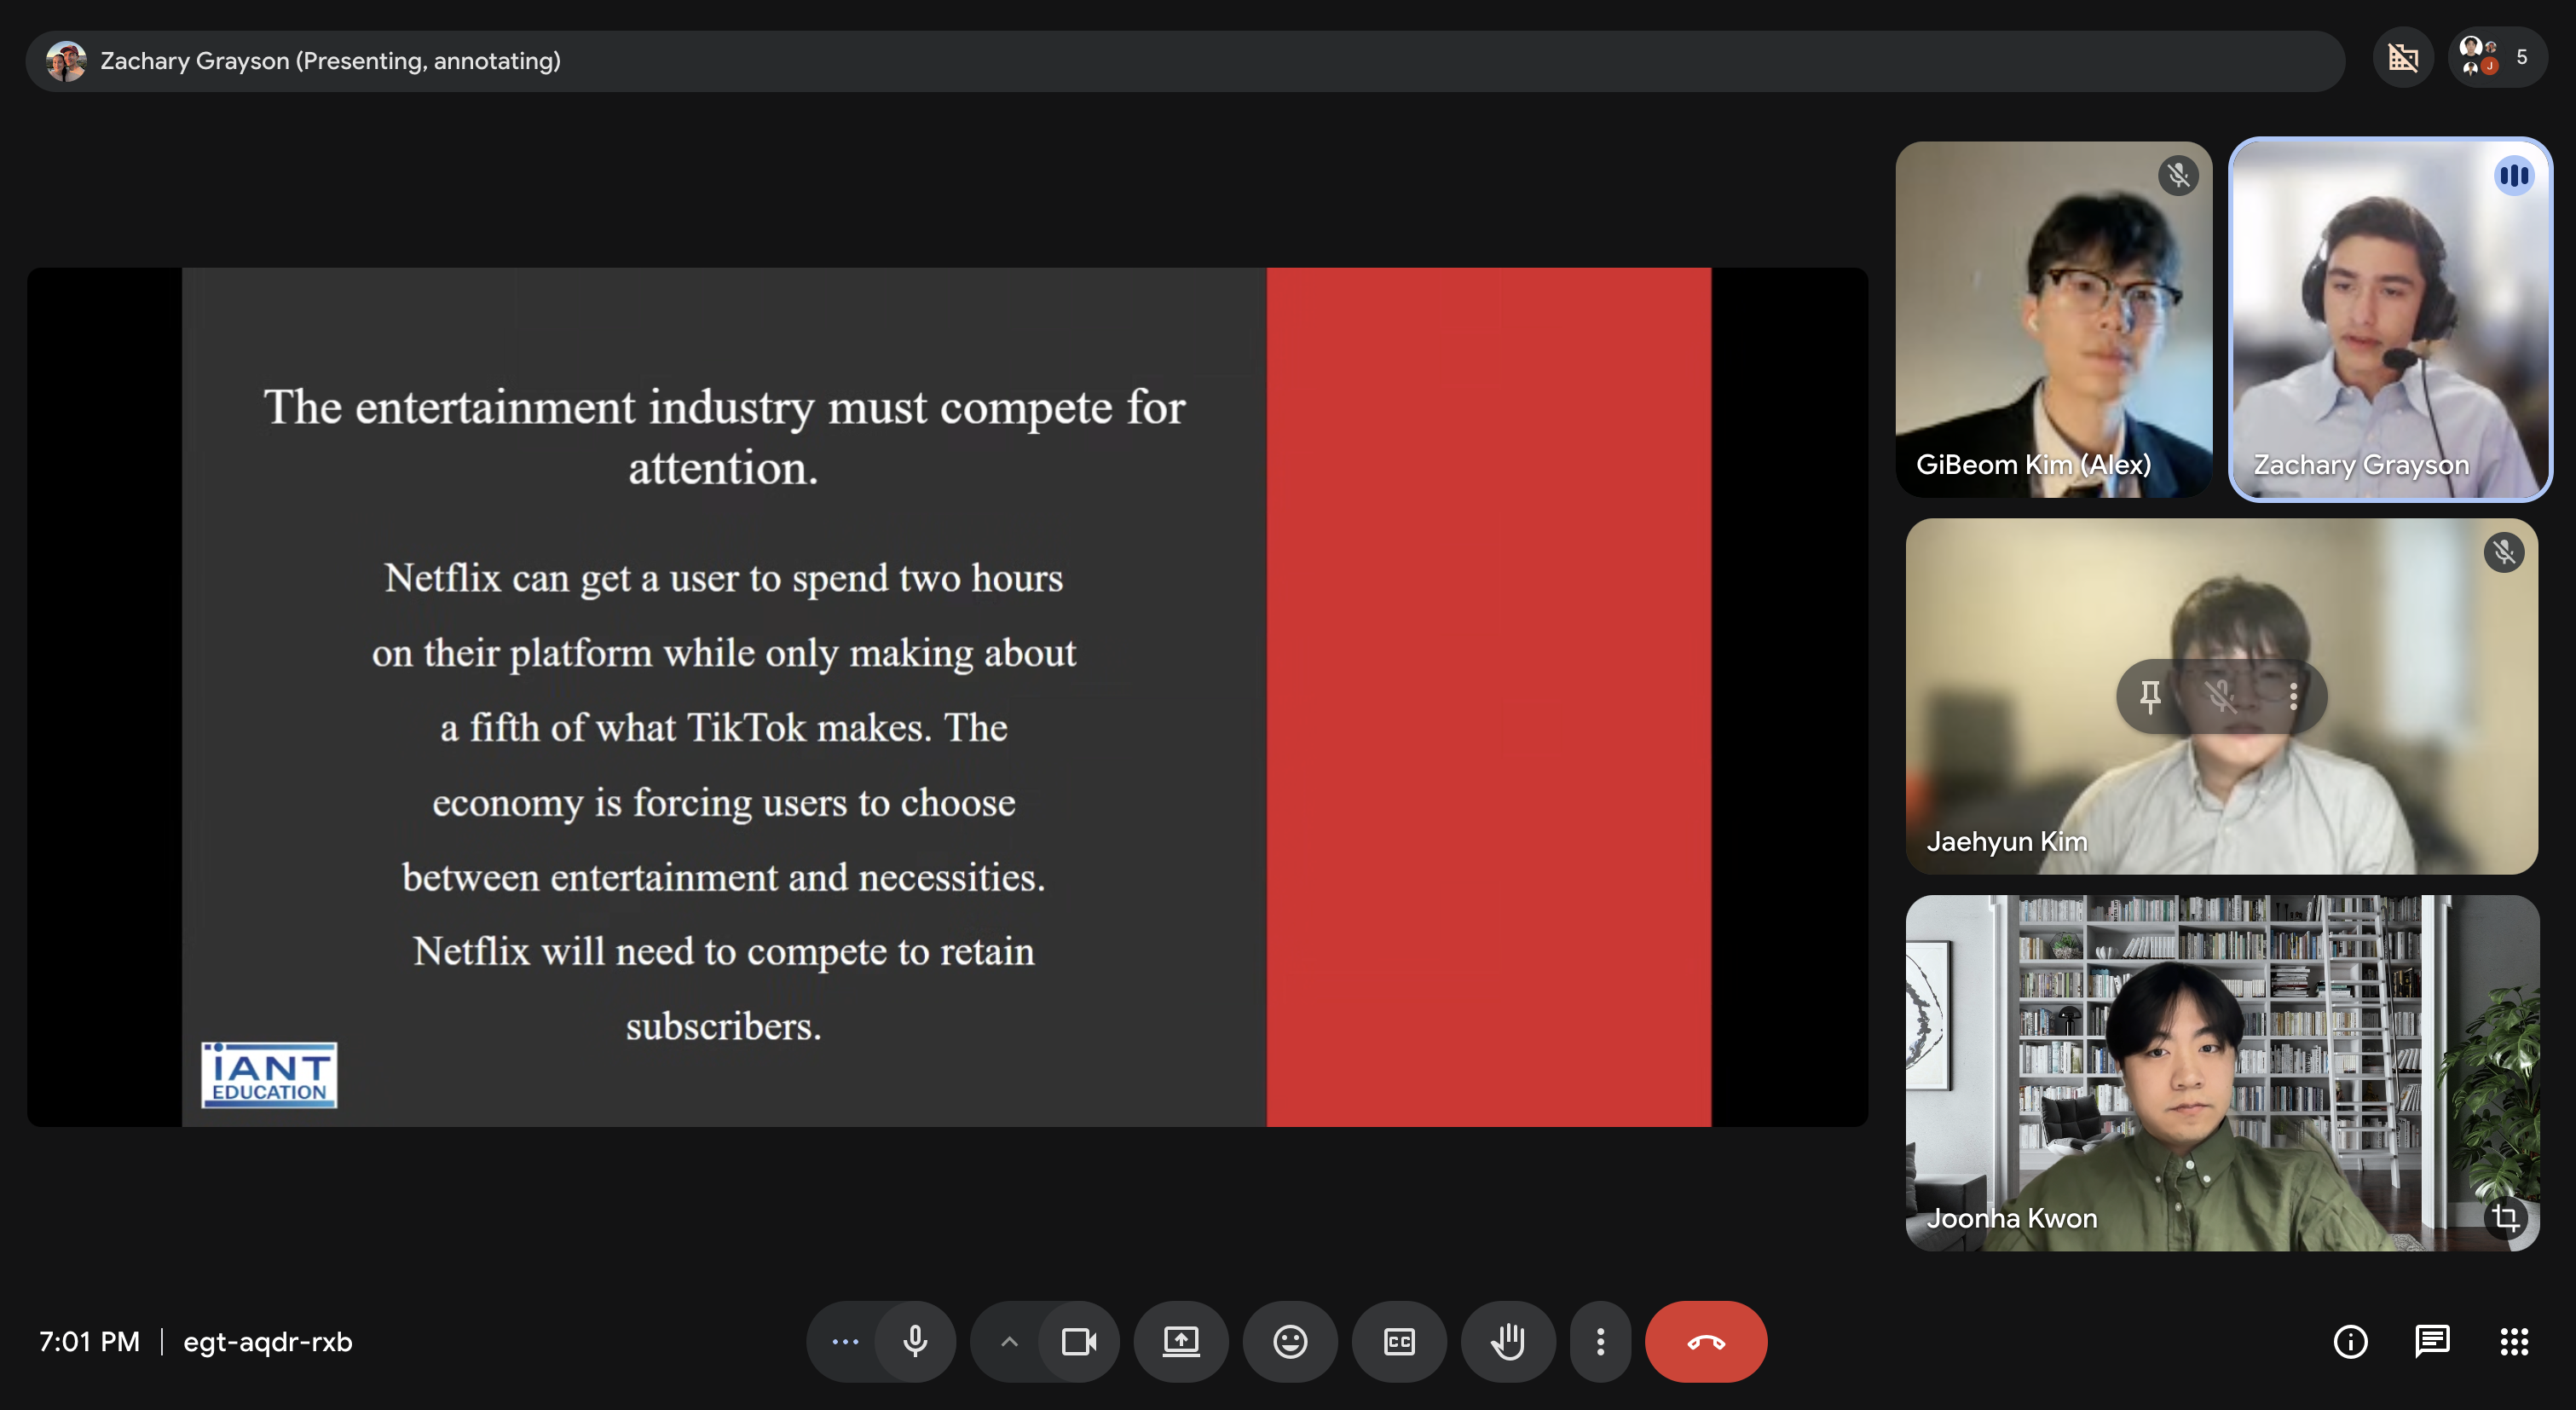The height and width of the screenshot is (1410, 2576).
Task: Open the in-call chat panel
Action: pos(2432,1341)
